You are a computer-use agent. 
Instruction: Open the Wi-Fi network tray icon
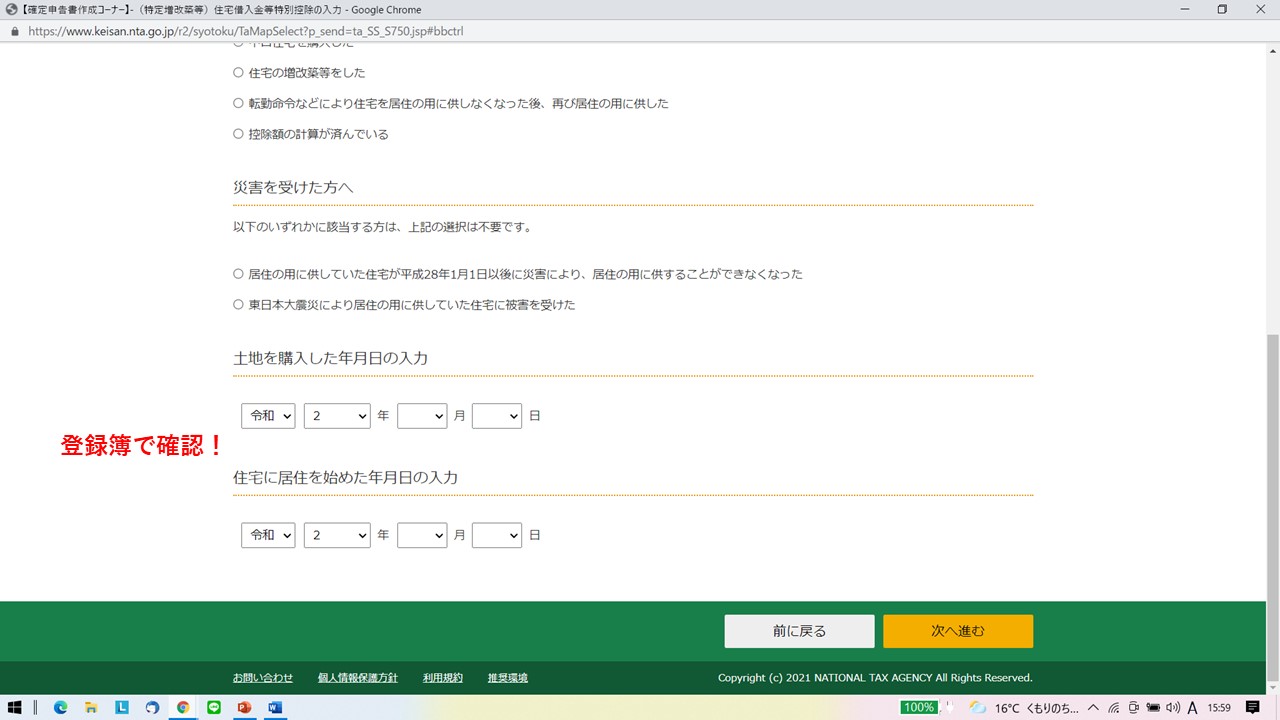[1114, 707]
